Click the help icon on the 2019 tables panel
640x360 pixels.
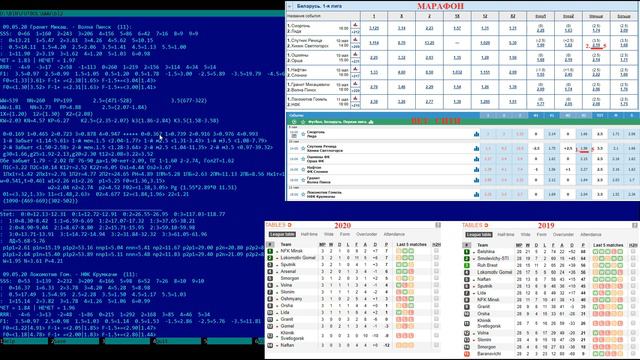point(635,225)
